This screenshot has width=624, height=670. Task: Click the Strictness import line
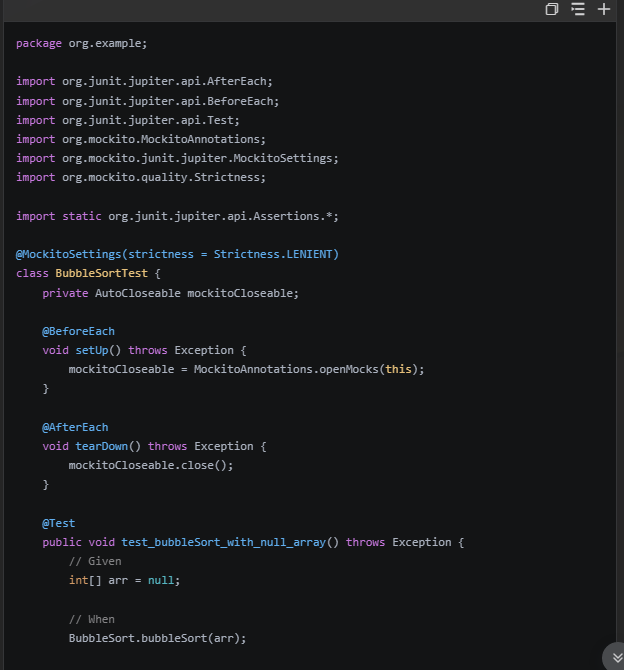(x=141, y=177)
